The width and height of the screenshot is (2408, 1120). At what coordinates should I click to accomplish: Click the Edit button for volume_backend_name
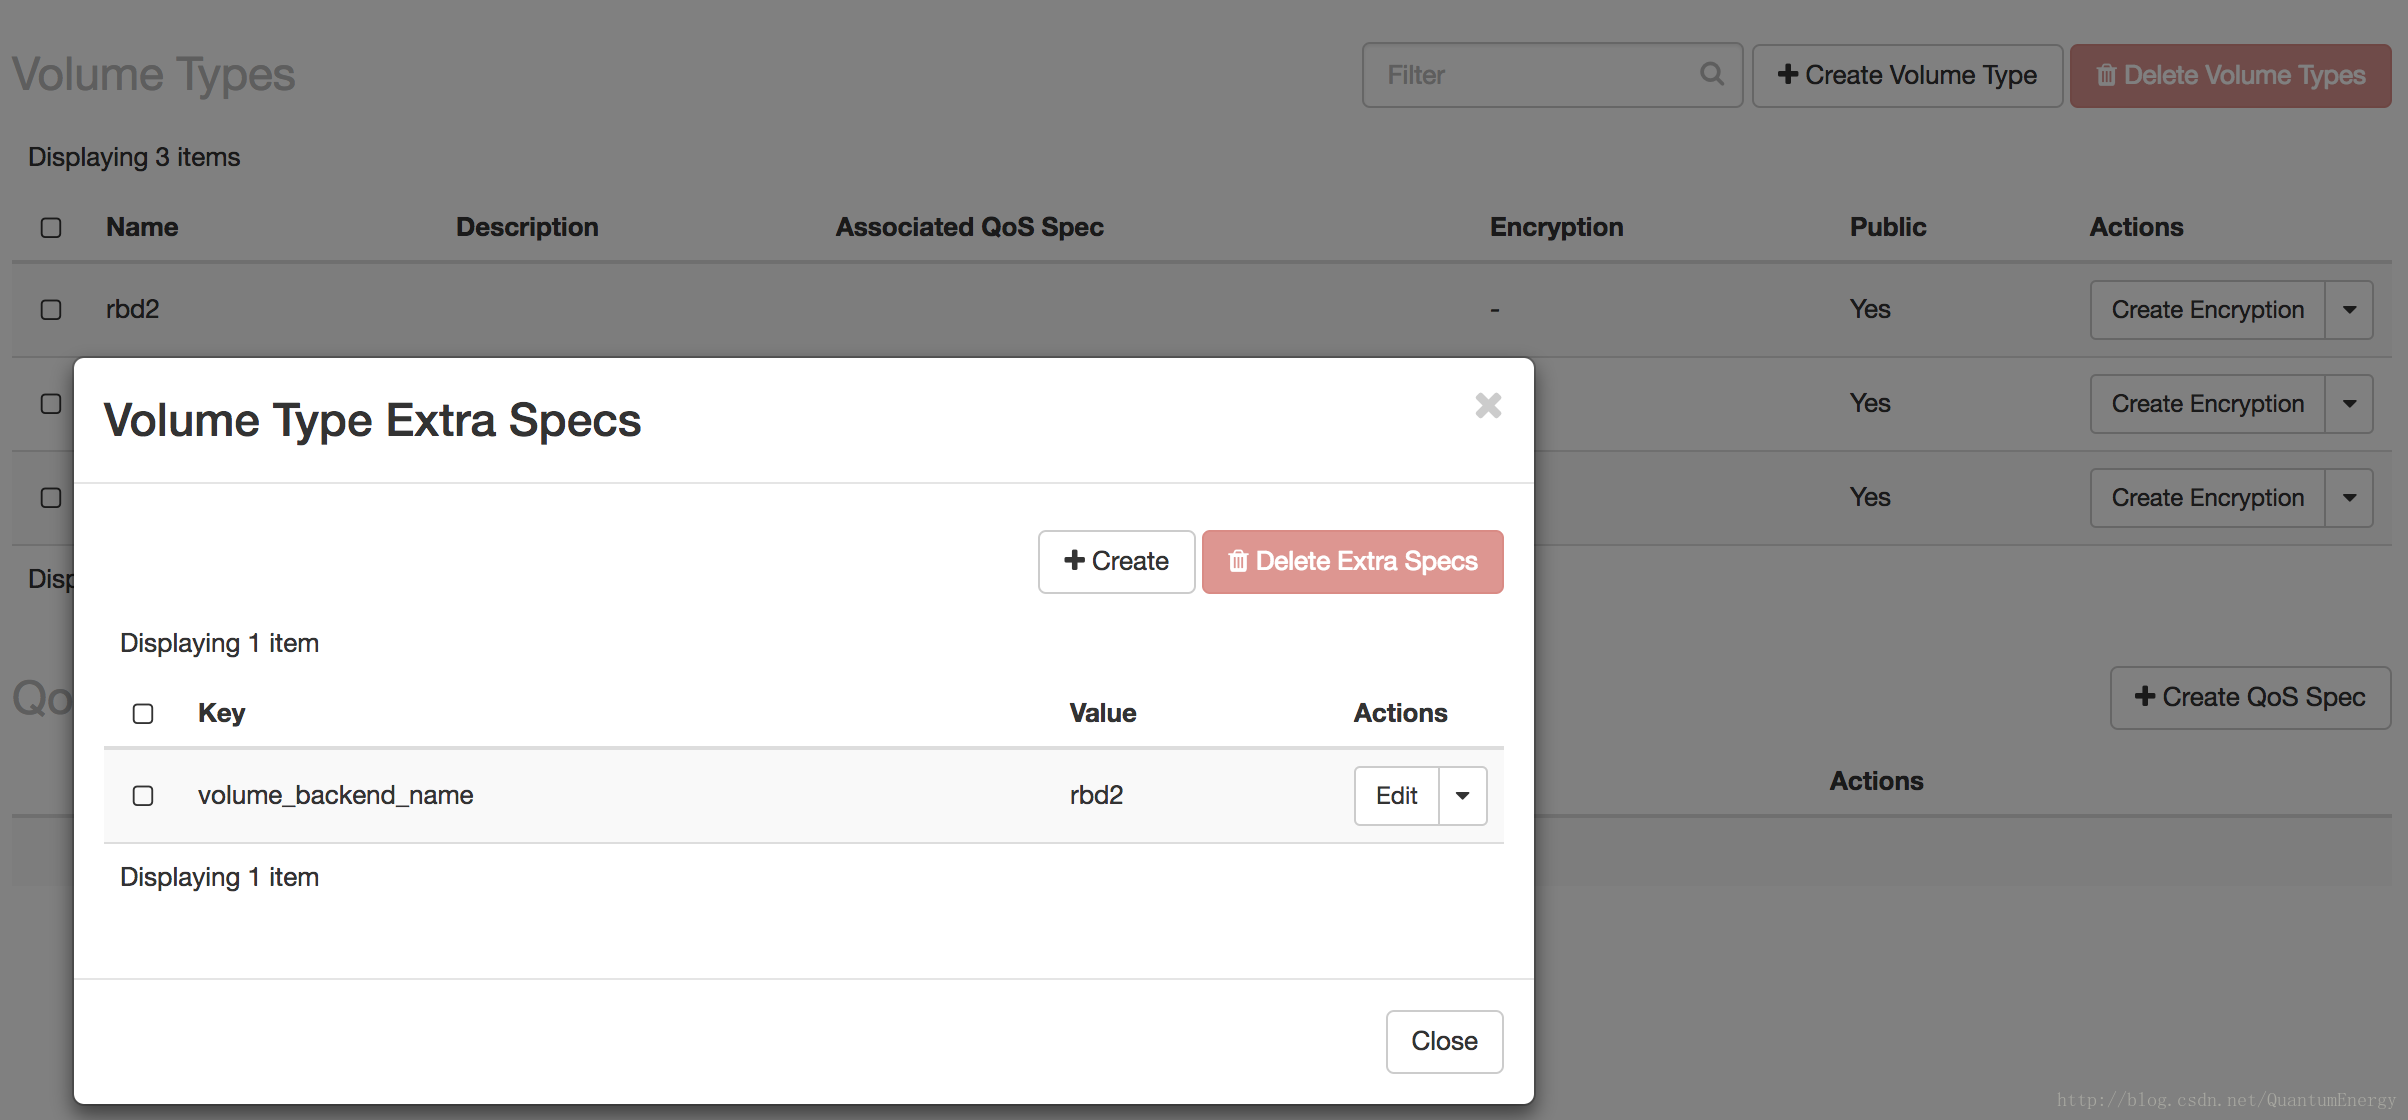pos(1394,794)
